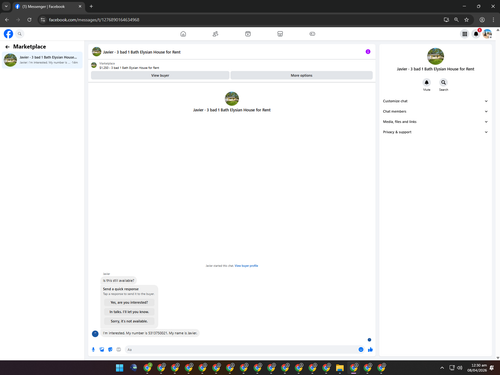This screenshot has height=375, width=500.
Task: Open the Windows Start button
Action: 119,368
